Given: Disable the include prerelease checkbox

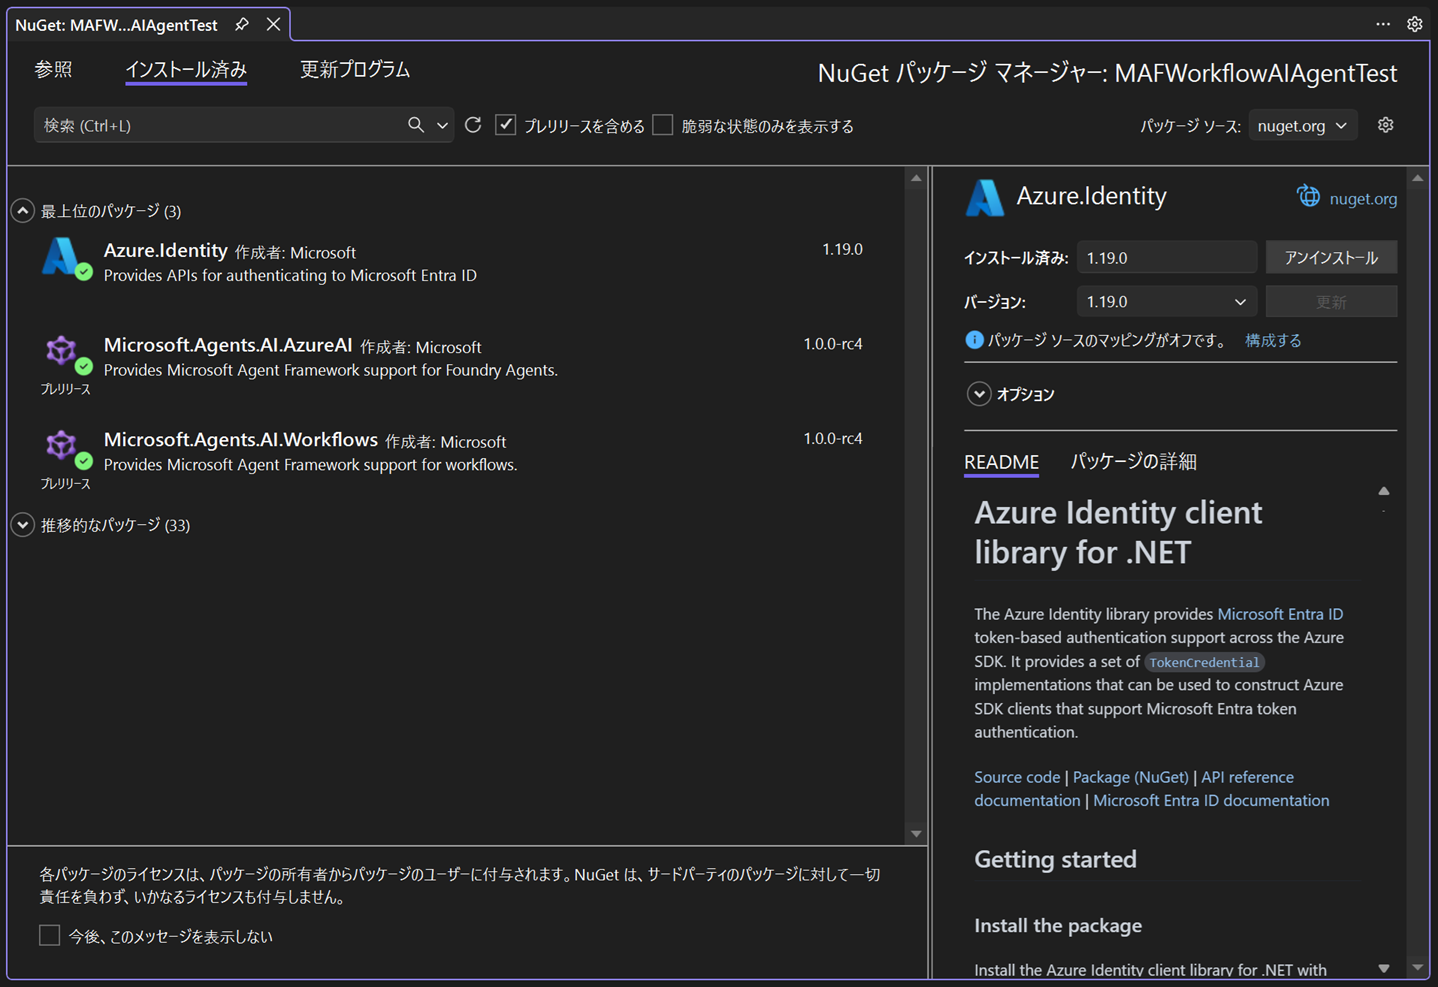Looking at the screenshot, I should [506, 125].
